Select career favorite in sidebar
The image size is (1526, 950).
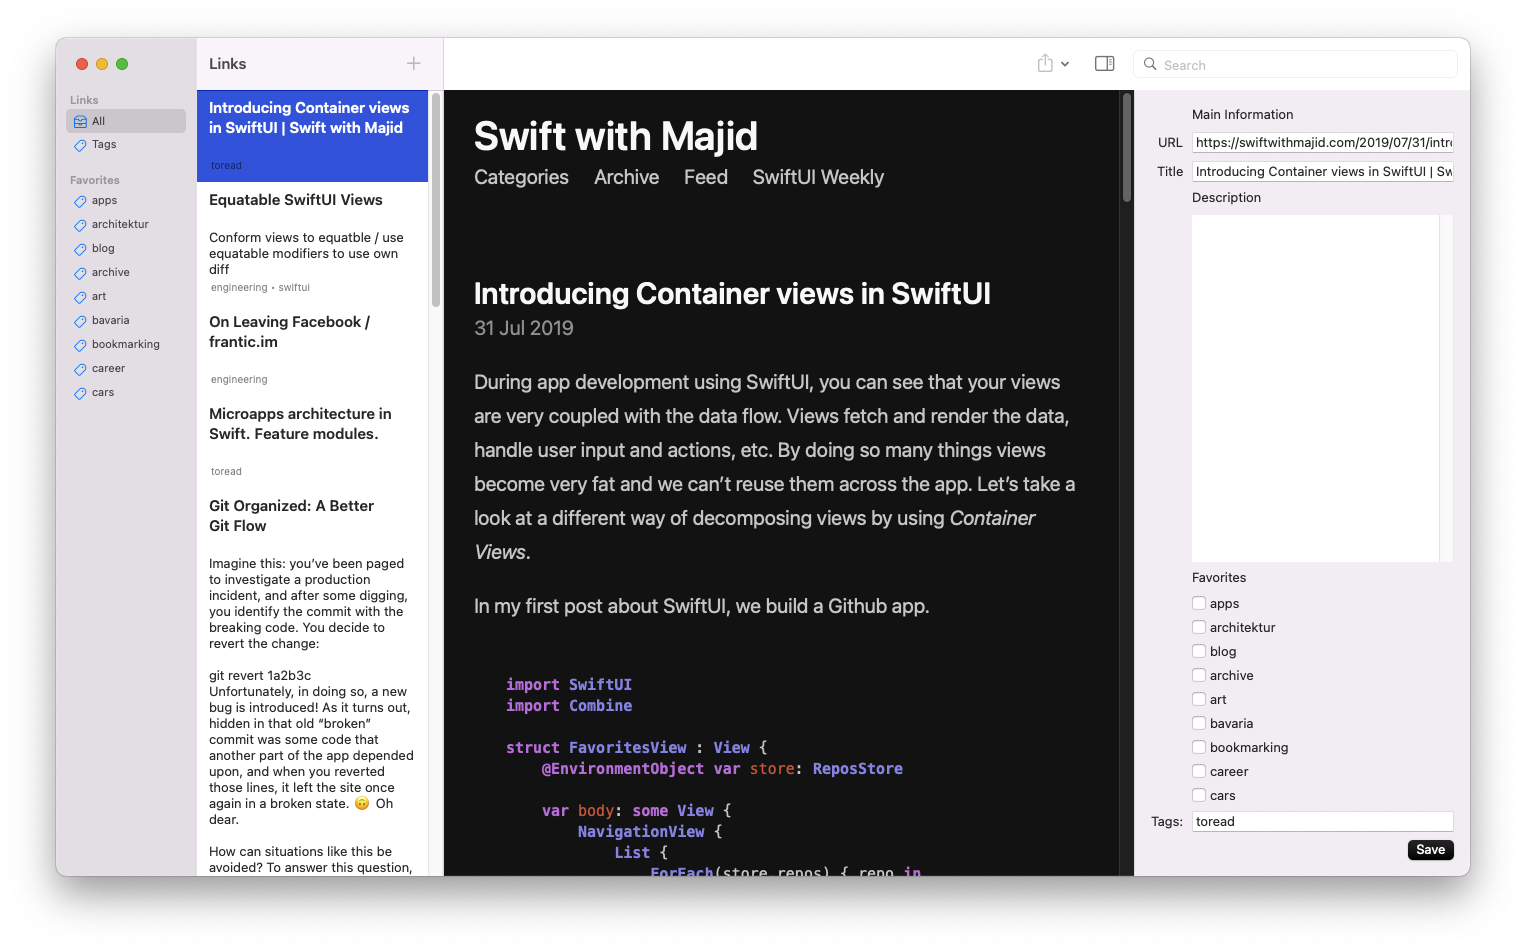coord(126,369)
